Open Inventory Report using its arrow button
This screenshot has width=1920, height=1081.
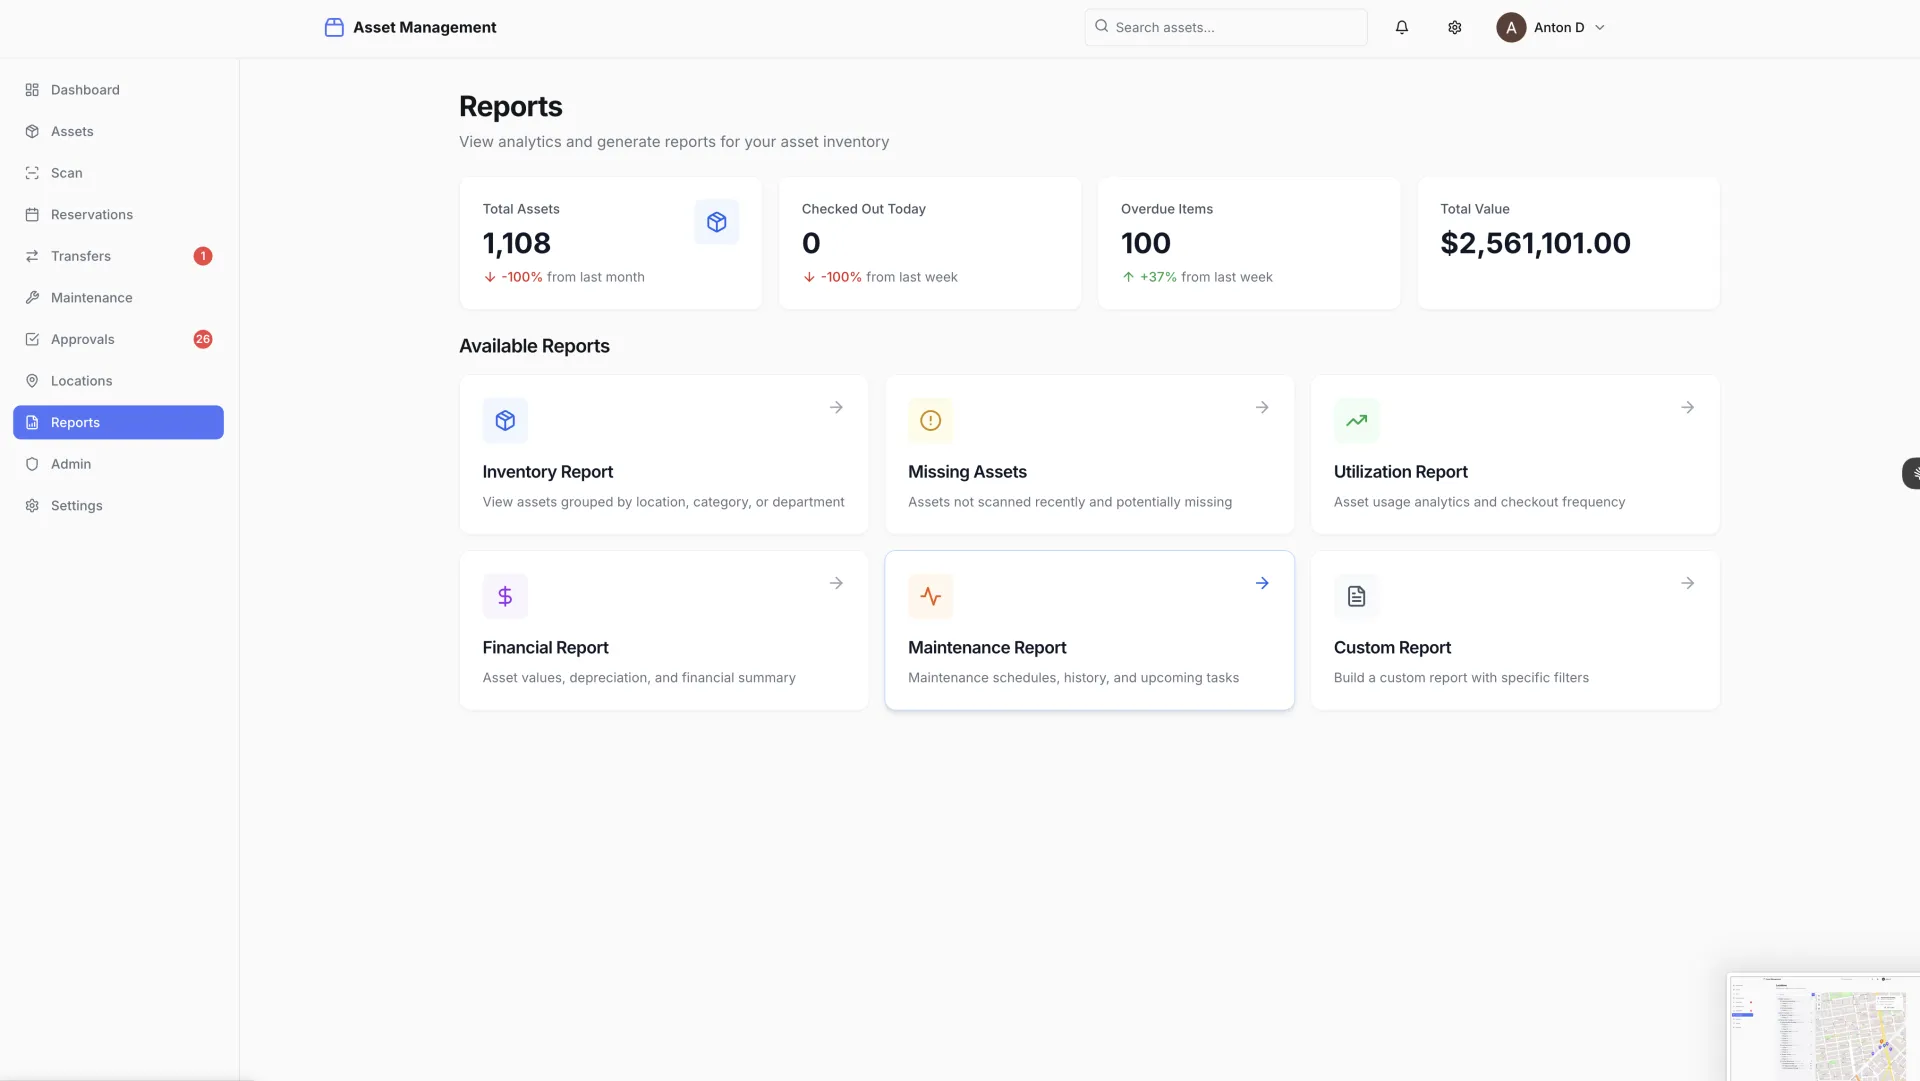click(x=837, y=407)
